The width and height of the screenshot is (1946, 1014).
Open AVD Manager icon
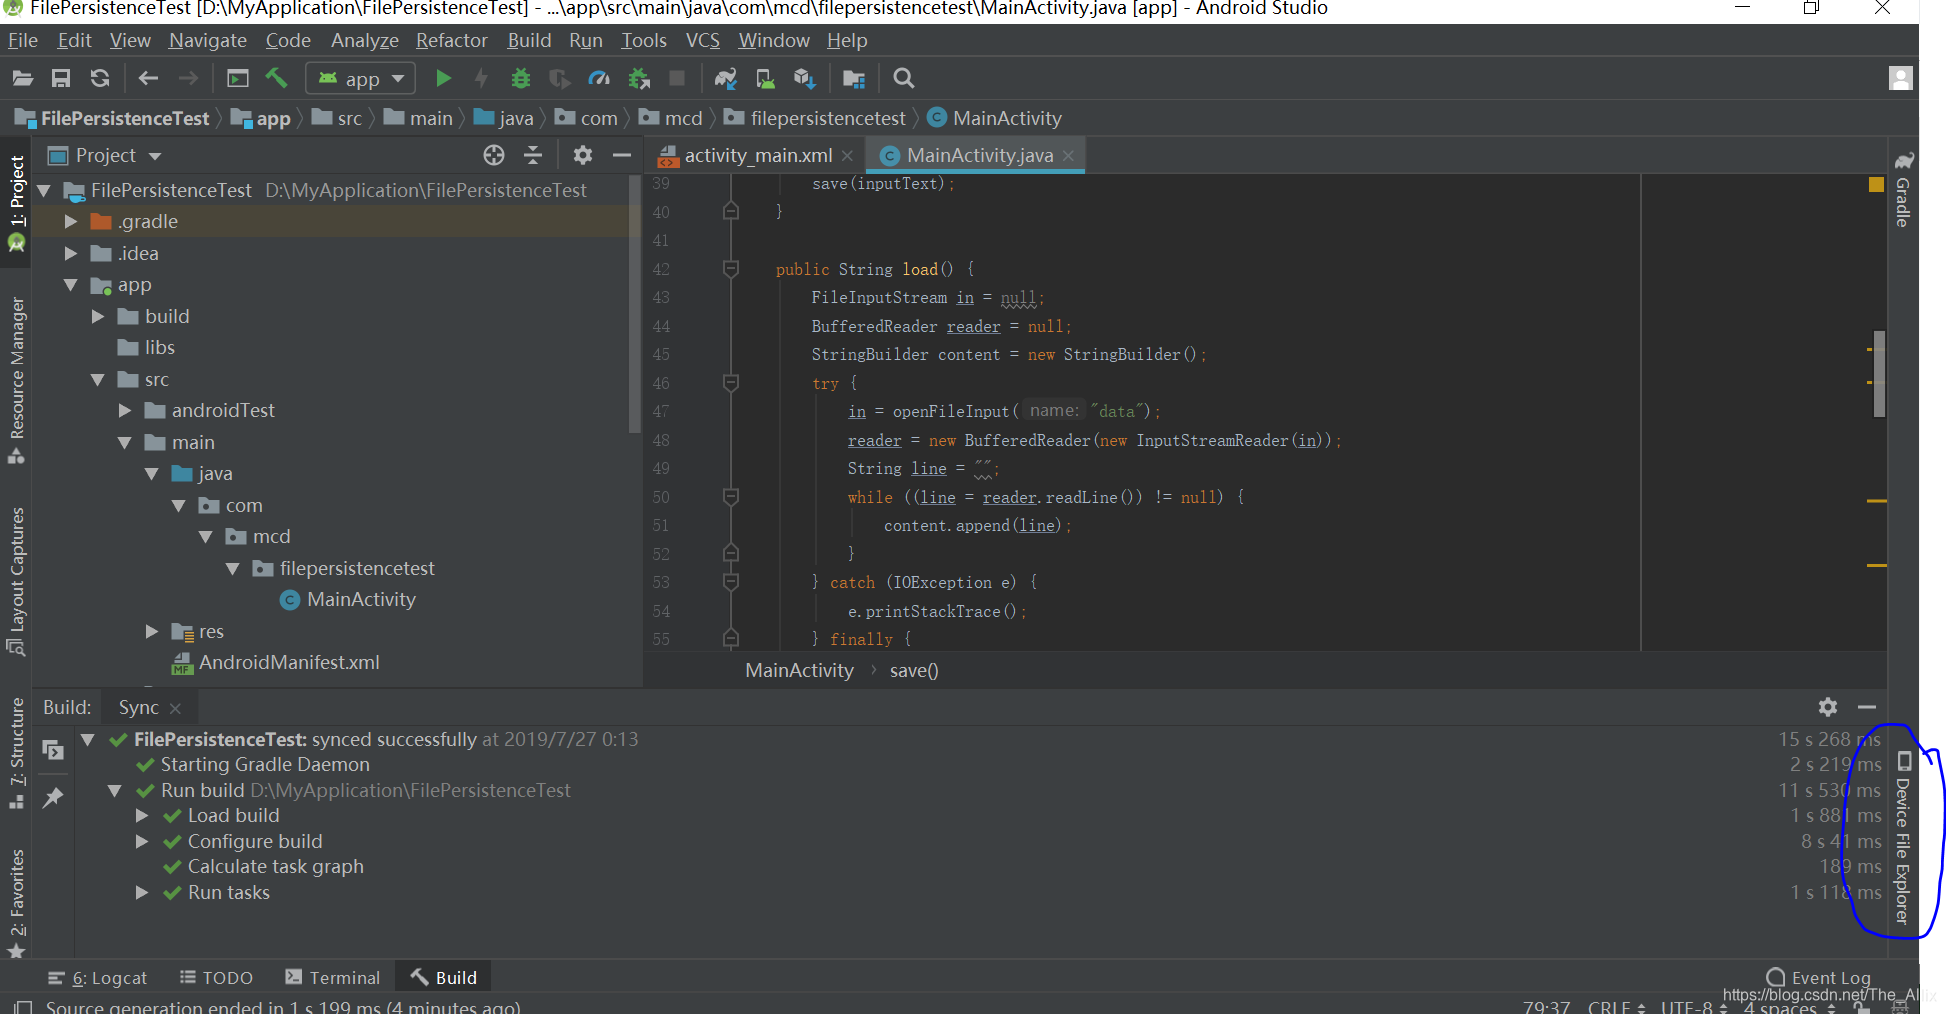tap(765, 78)
